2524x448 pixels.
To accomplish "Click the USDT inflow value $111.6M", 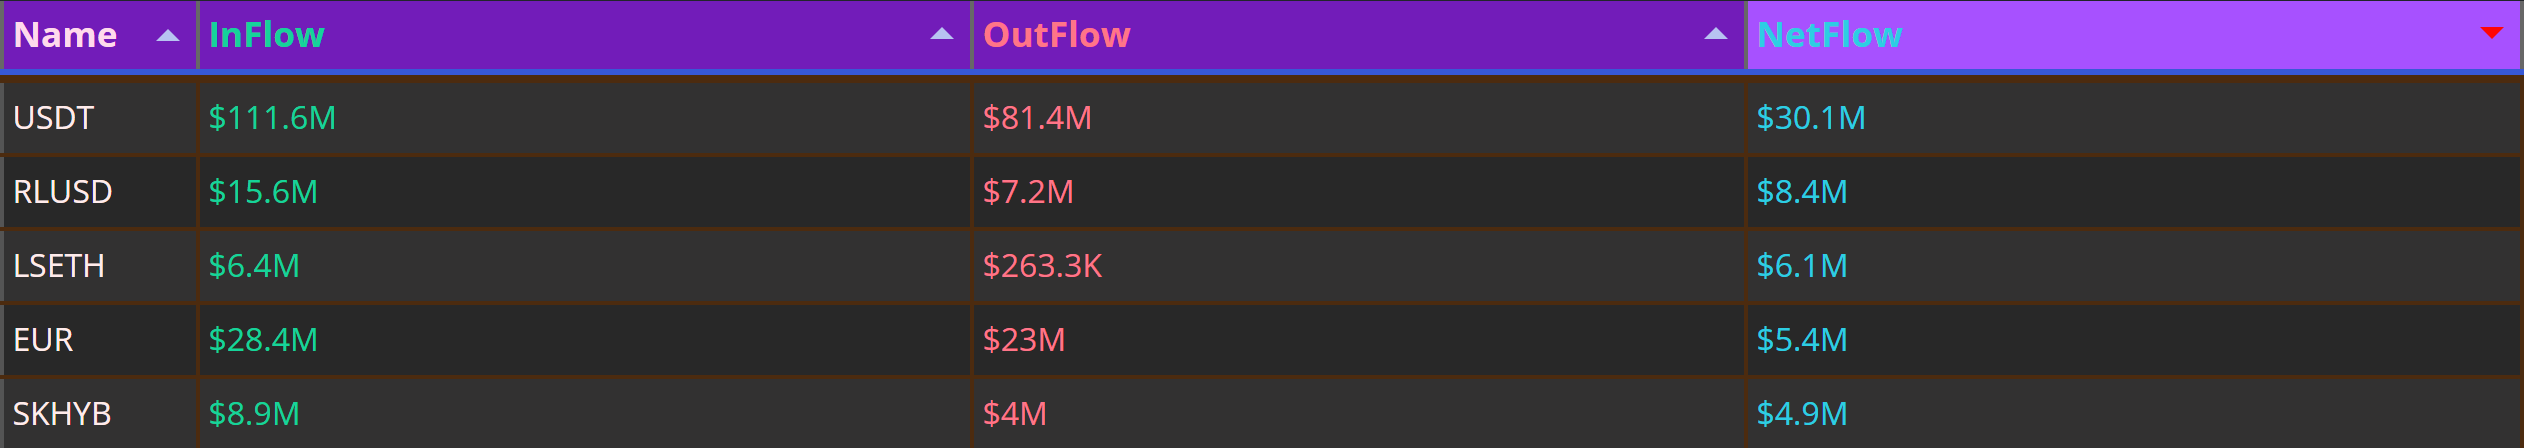I will [x=272, y=118].
